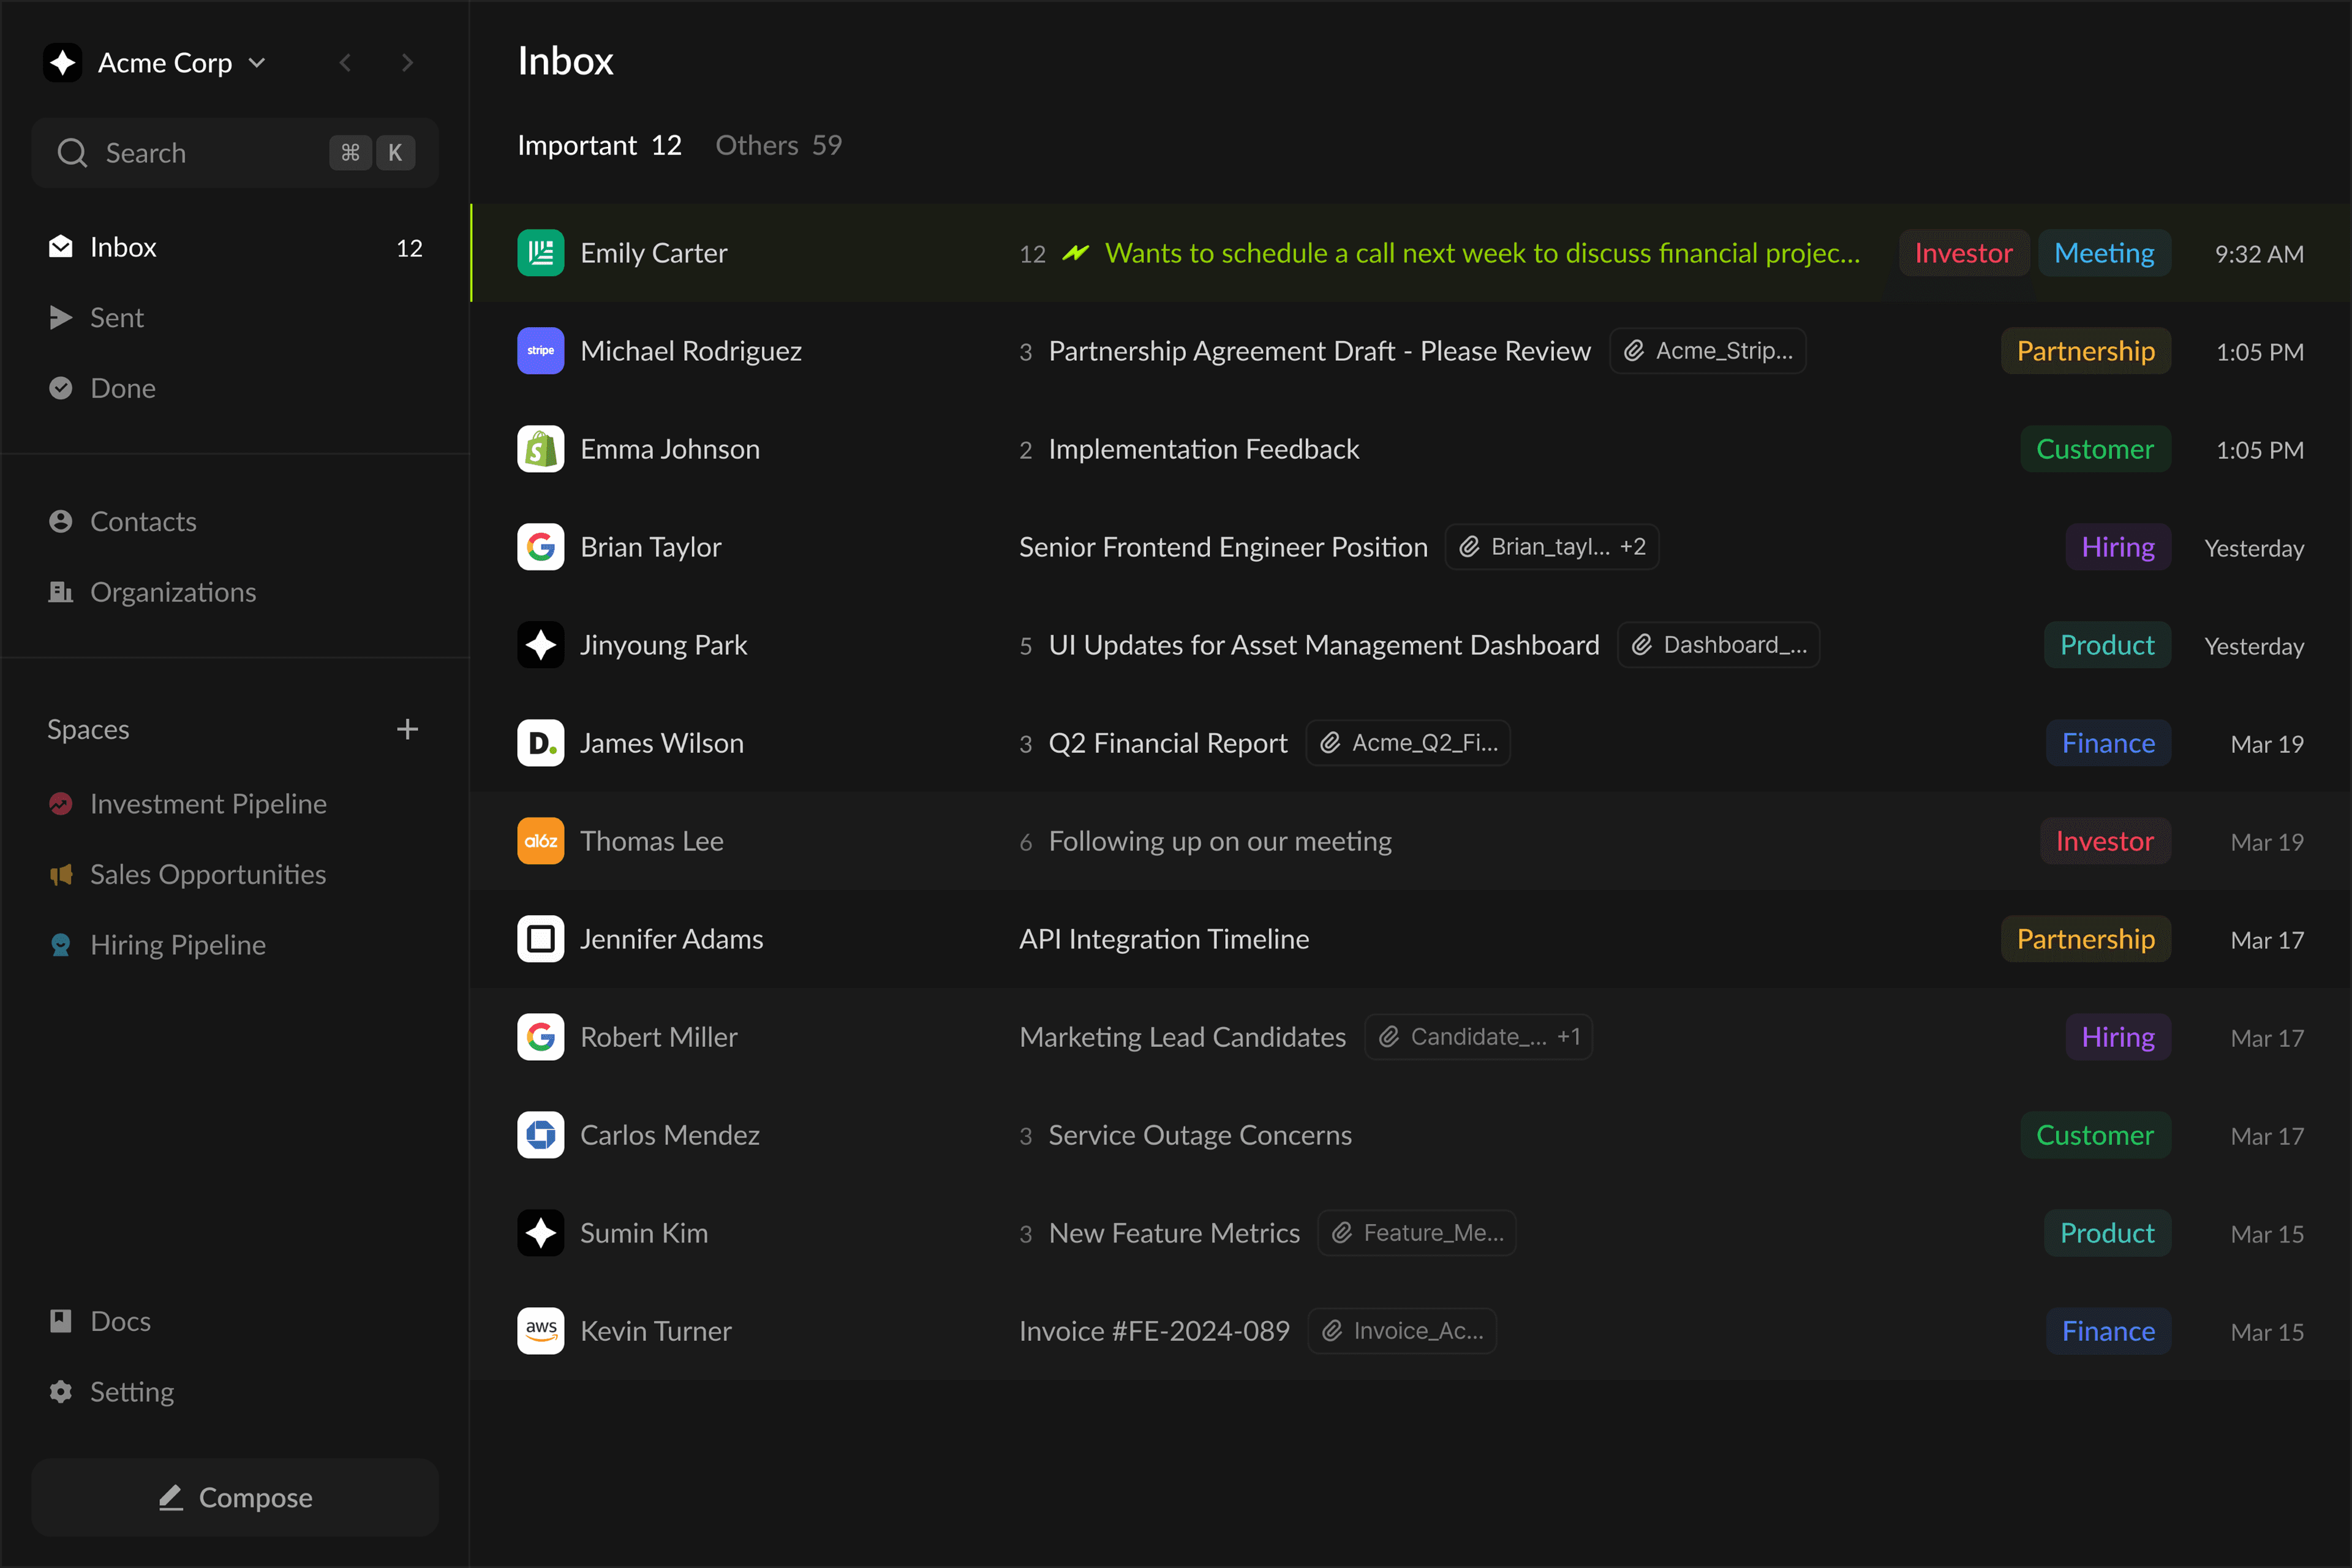Click the a16z avatar for Thomas Lee
This screenshot has height=1568, width=2352.
point(541,841)
